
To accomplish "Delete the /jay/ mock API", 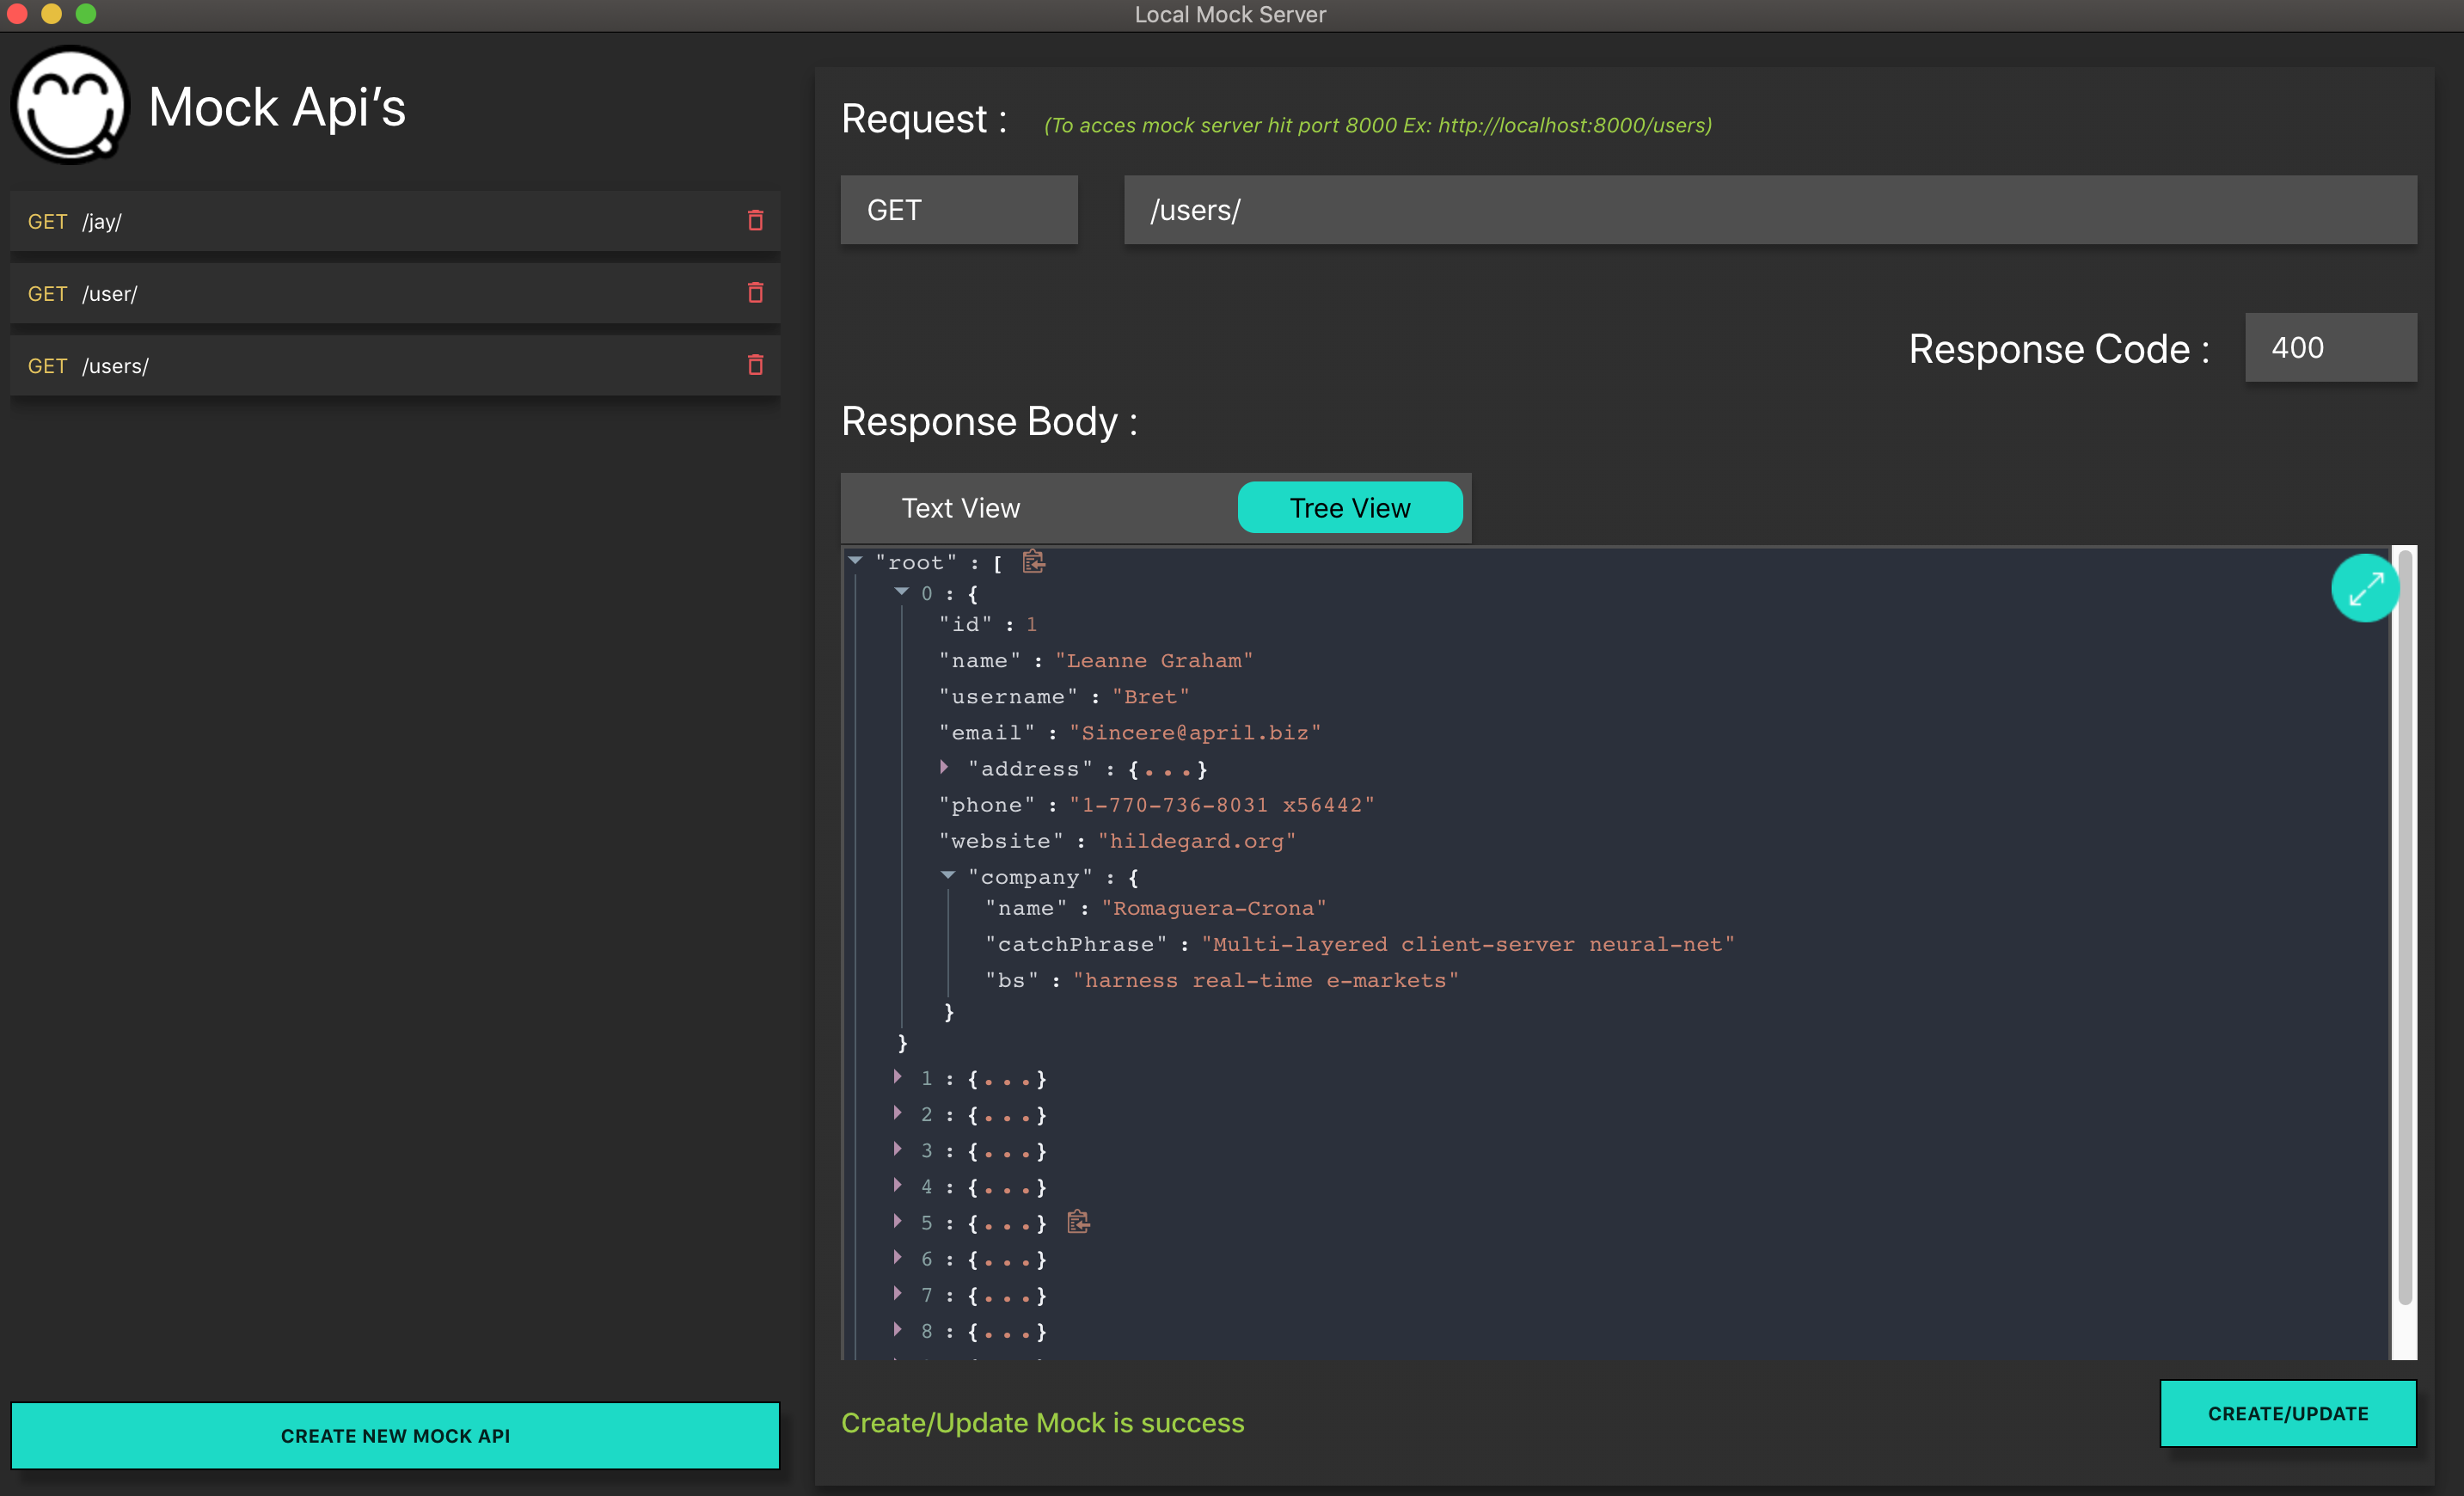I will (755, 221).
